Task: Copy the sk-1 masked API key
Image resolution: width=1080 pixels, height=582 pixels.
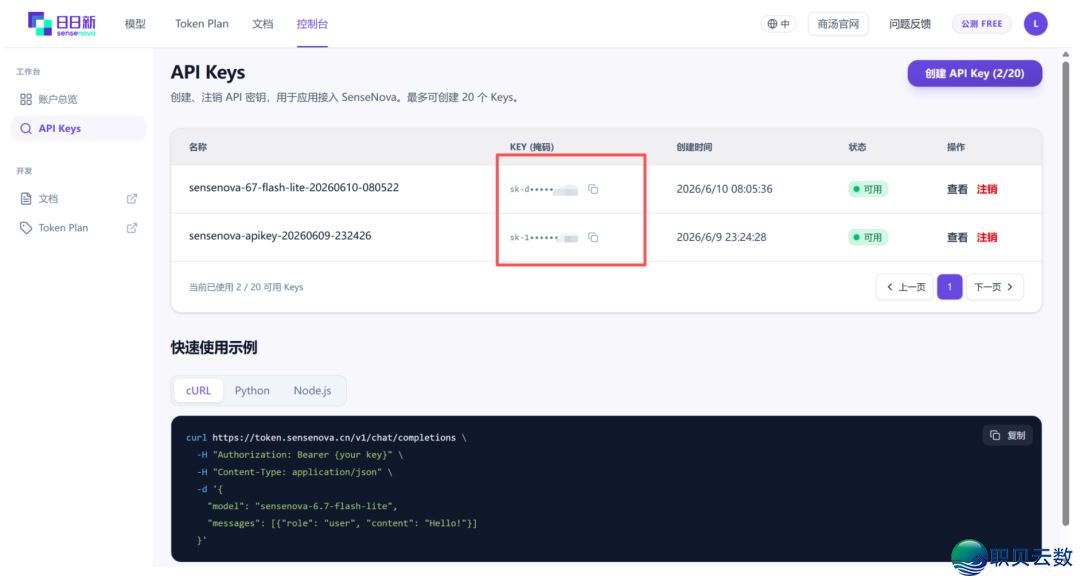Action: [593, 237]
